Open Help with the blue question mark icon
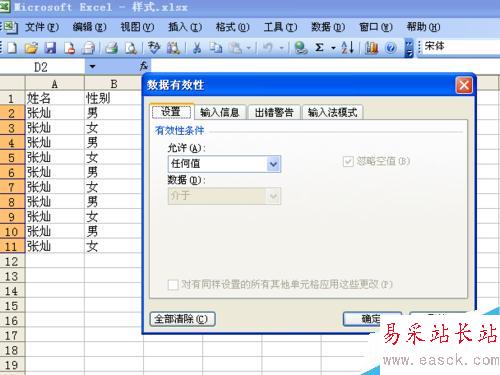 (390, 48)
